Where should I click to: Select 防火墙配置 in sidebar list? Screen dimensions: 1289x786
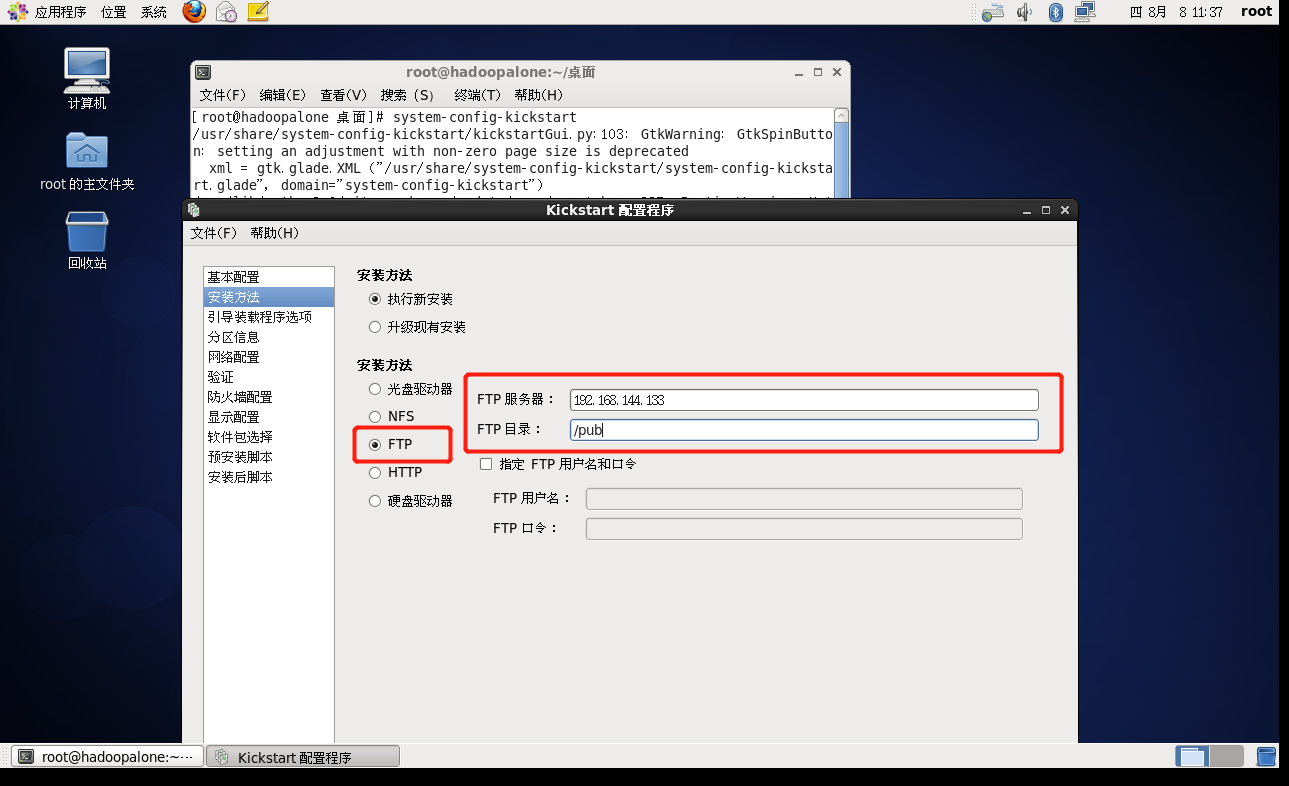coord(269,397)
